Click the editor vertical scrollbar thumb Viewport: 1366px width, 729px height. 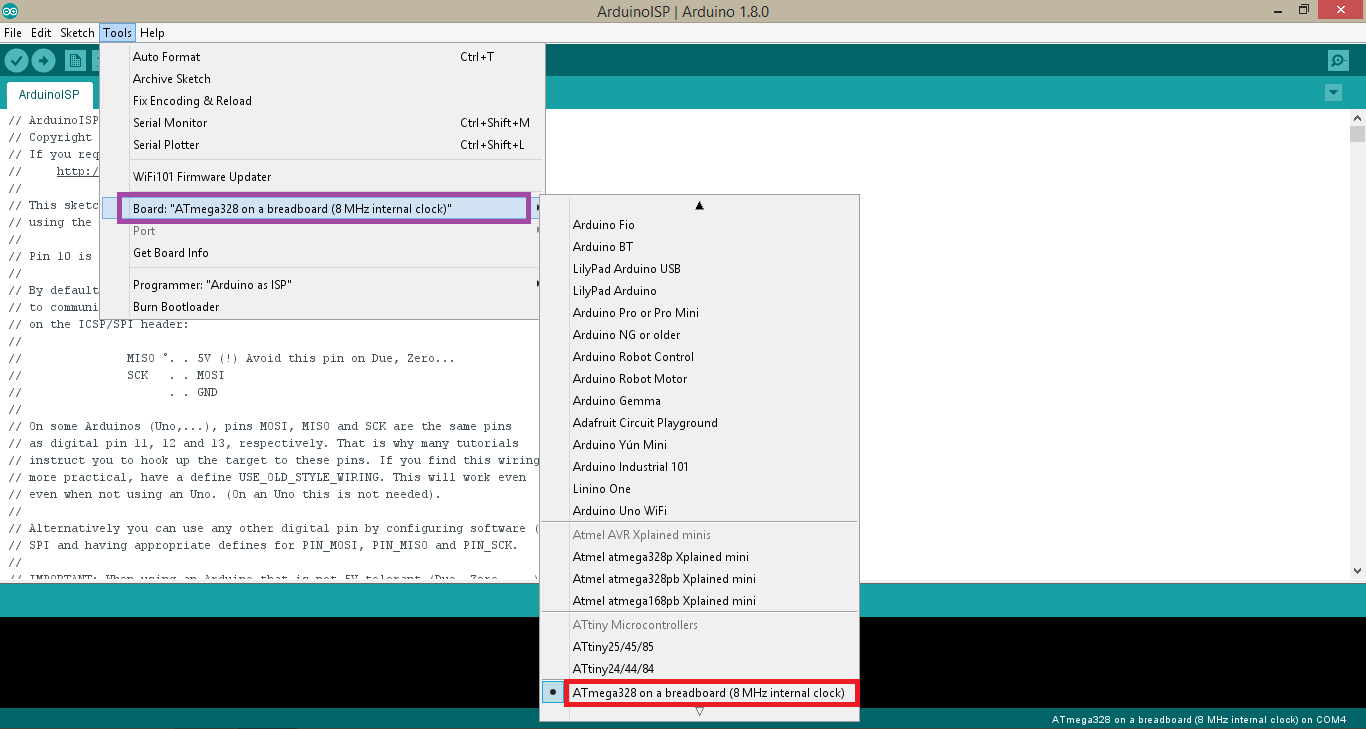[1357, 135]
